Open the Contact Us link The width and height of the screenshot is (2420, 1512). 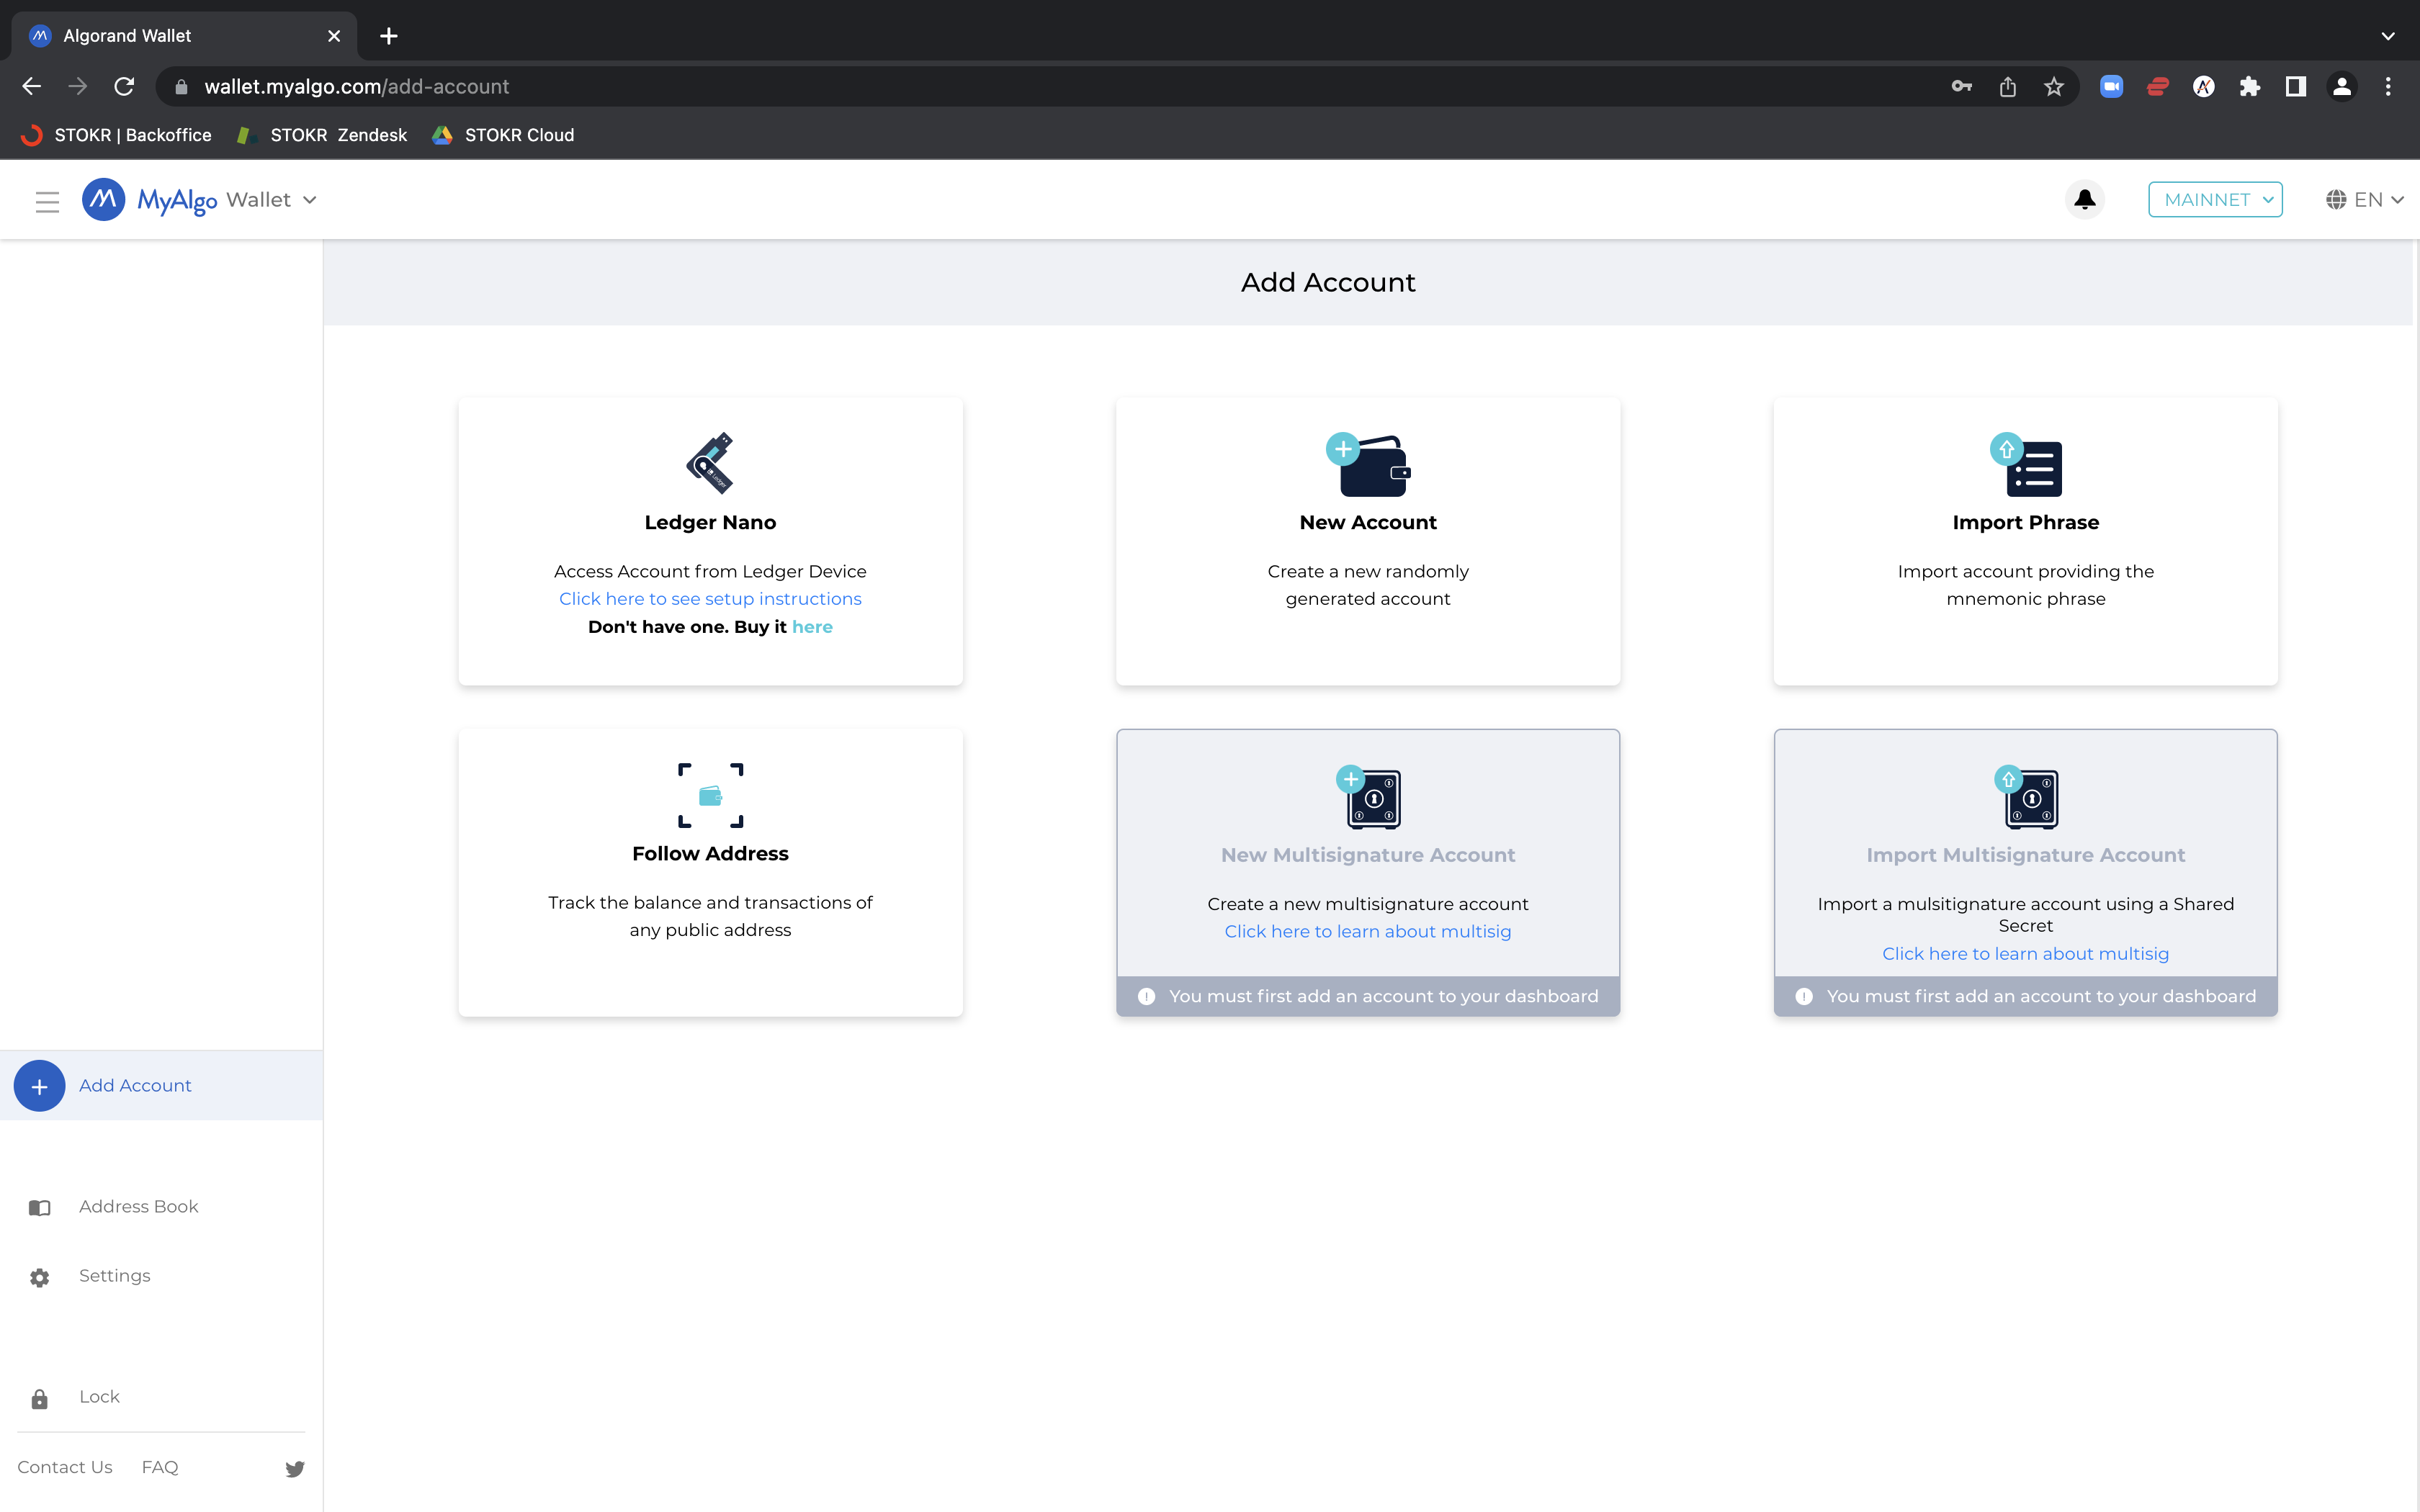tap(65, 1468)
